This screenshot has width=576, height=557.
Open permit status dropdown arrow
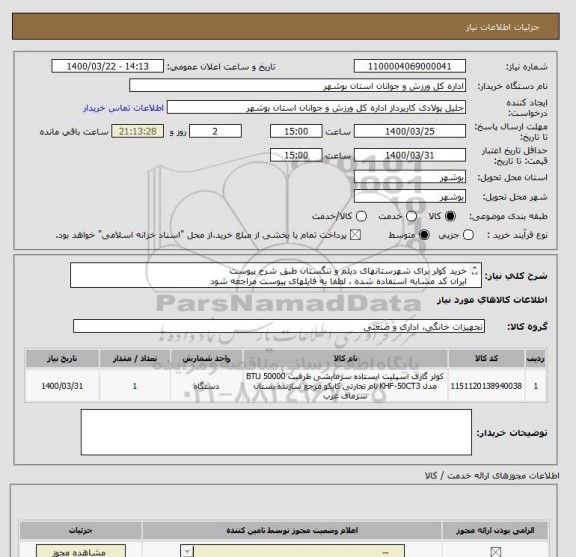[187, 551]
